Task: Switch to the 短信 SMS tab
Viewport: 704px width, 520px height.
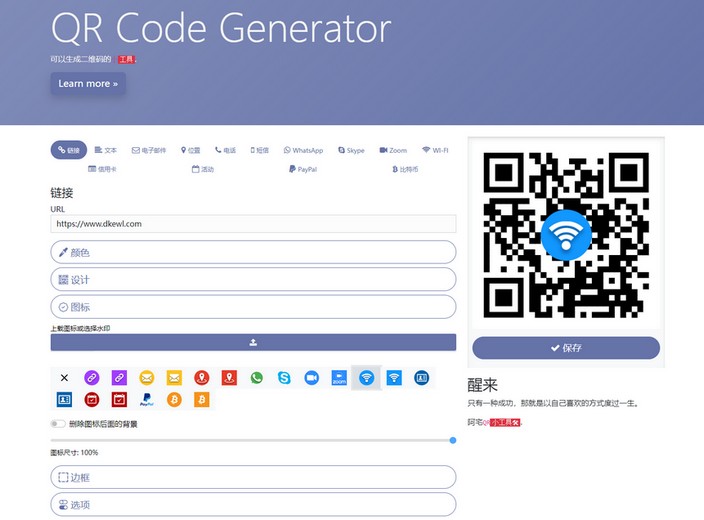Action: [260, 150]
